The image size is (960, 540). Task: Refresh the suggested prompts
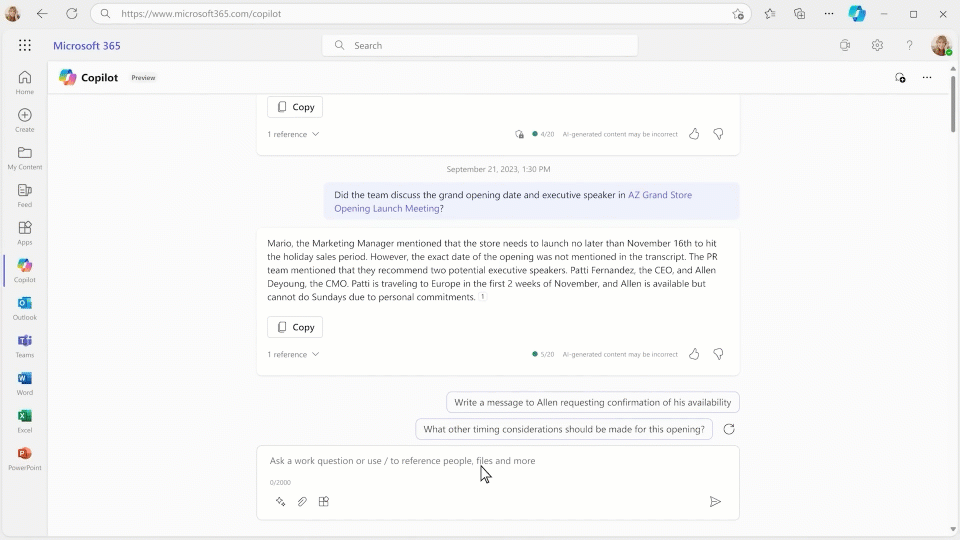click(x=729, y=429)
